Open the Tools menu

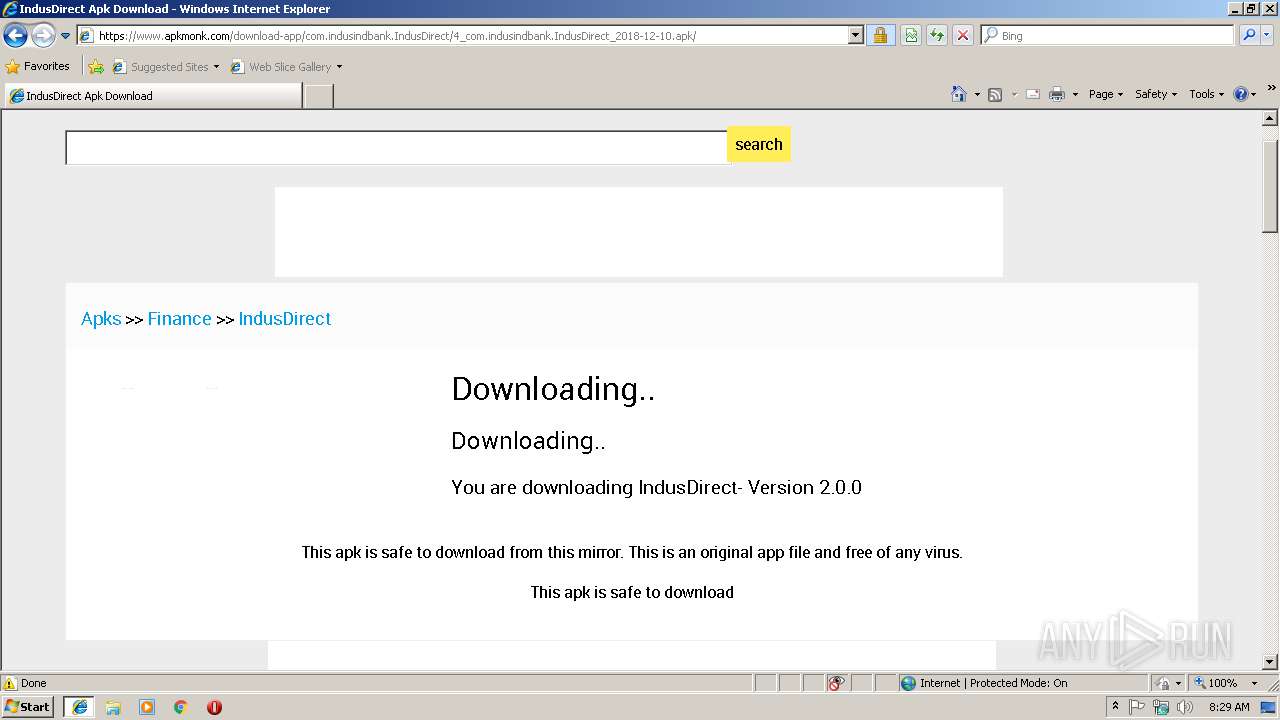click(1206, 94)
